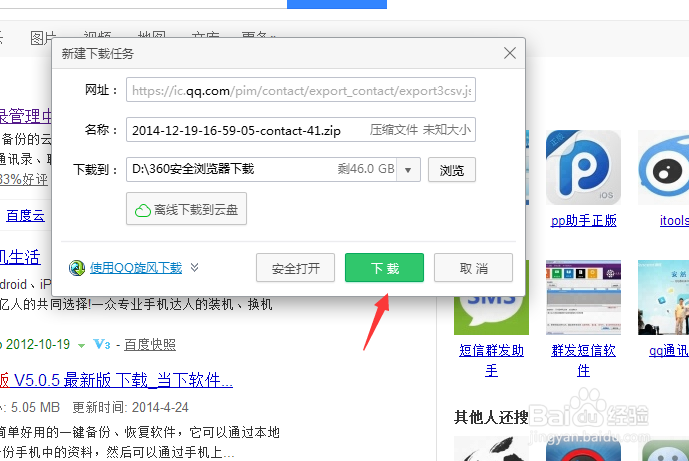This screenshot has height=461, width=689.
Task: Open the 群发短信软件 link
Action: 584,360
